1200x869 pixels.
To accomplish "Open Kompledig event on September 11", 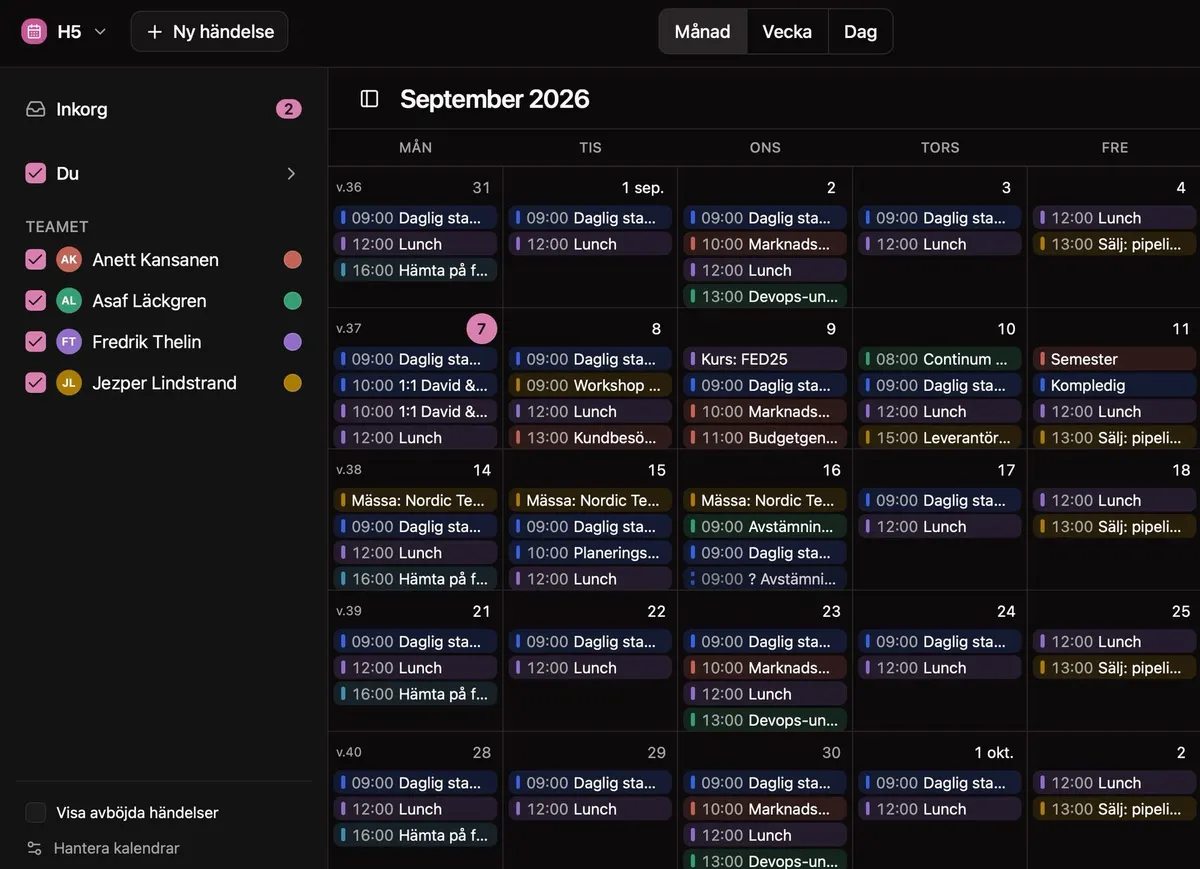I will [1114, 385].
